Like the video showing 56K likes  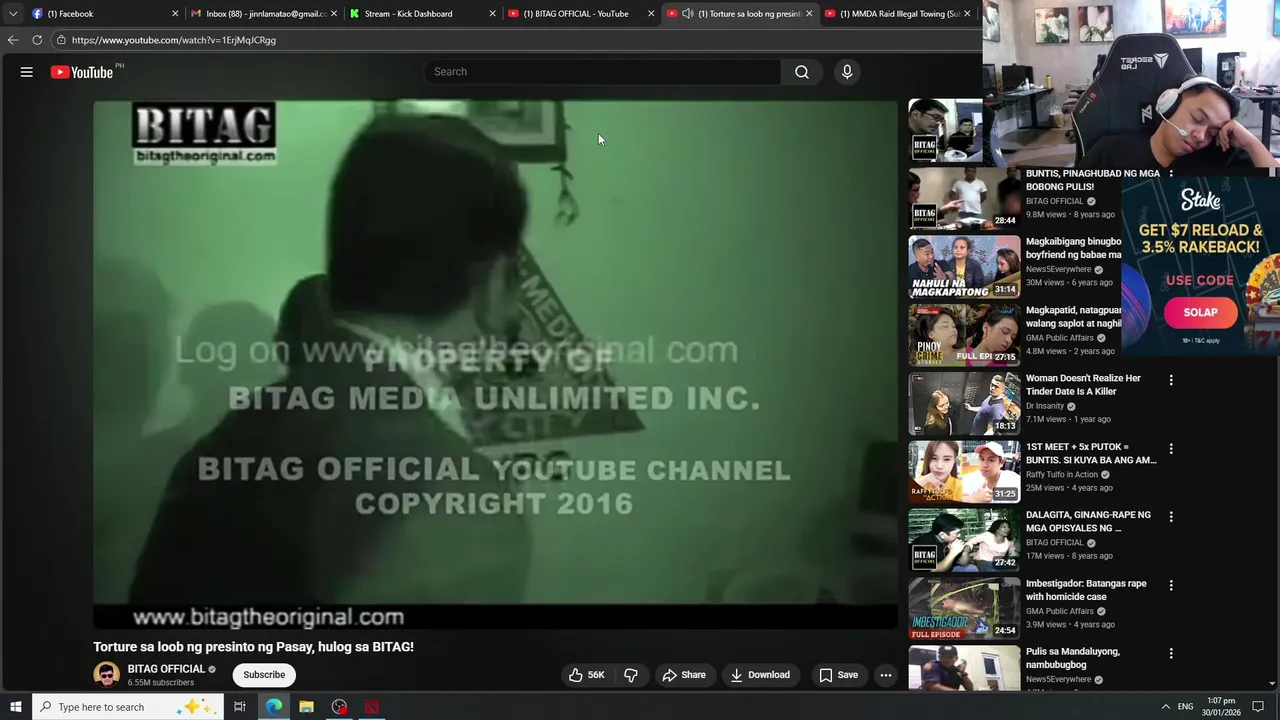click(x=586, y=675)
